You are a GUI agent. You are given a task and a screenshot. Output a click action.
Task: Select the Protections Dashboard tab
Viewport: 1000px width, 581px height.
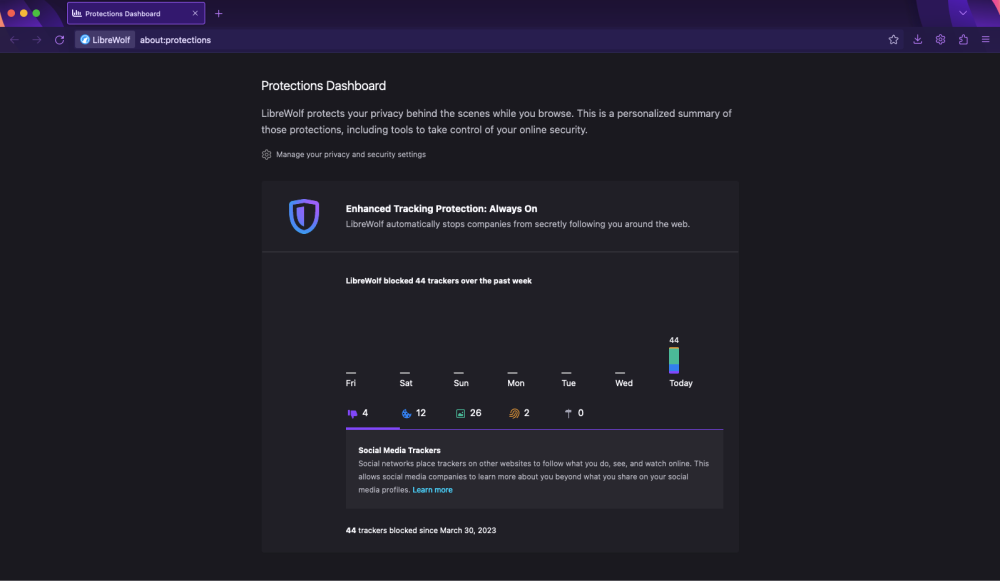coord(136,13)
